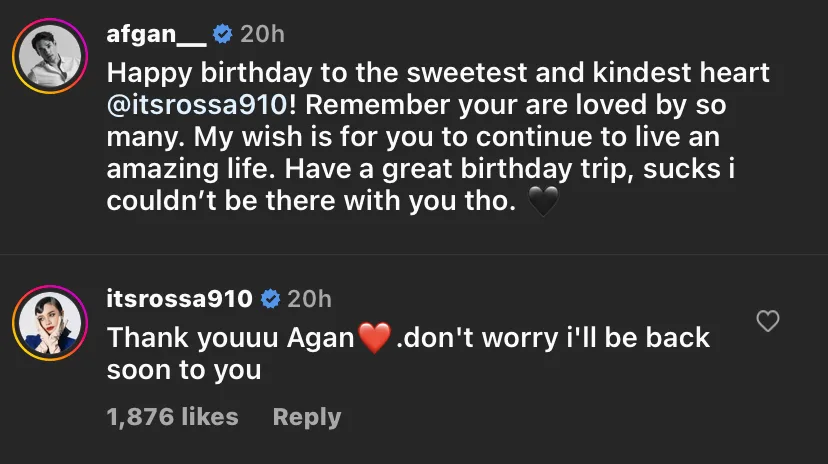Click "couldn't be there with you tho" line
The height and width of the screenshot is (464, 828).
coord(310,202)
